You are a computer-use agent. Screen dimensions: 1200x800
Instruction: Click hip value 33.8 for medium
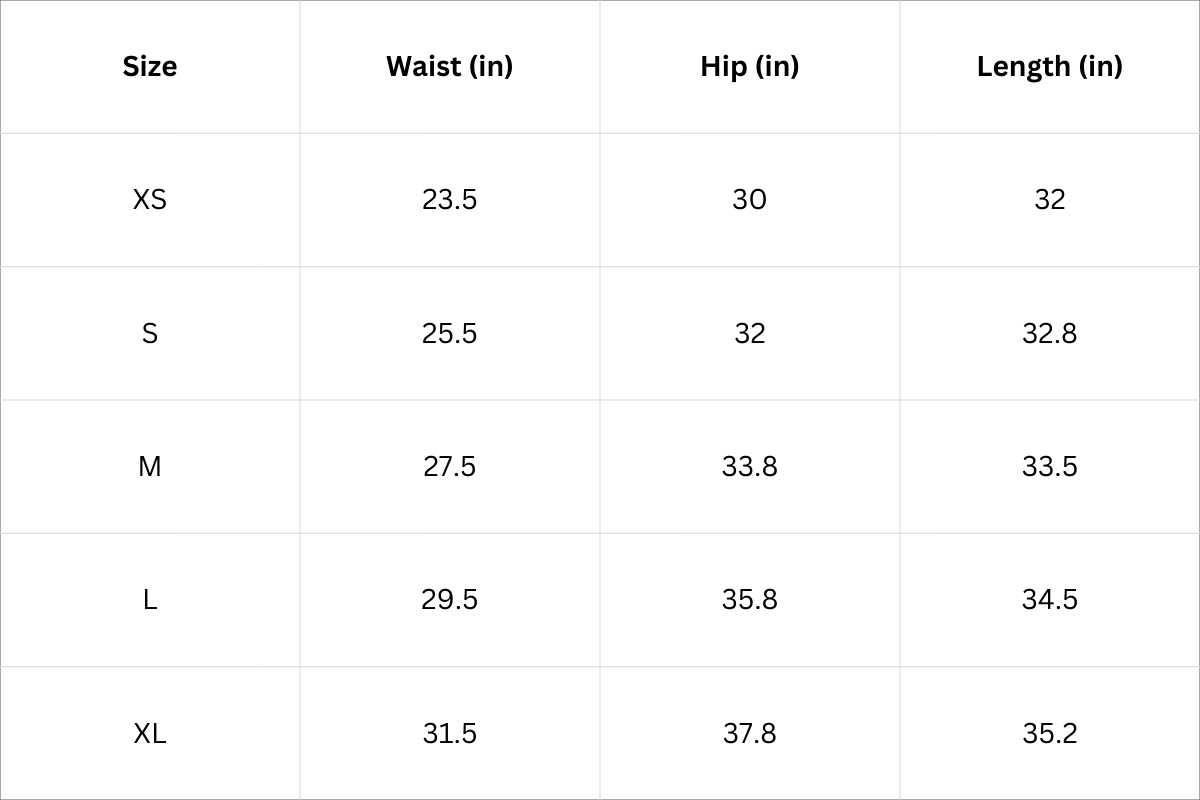click(x=750, y=466)
